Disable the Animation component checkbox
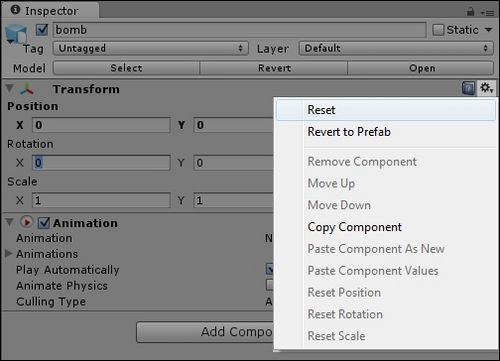This screenshot has width=500, height=361. (x=44, y=223)
